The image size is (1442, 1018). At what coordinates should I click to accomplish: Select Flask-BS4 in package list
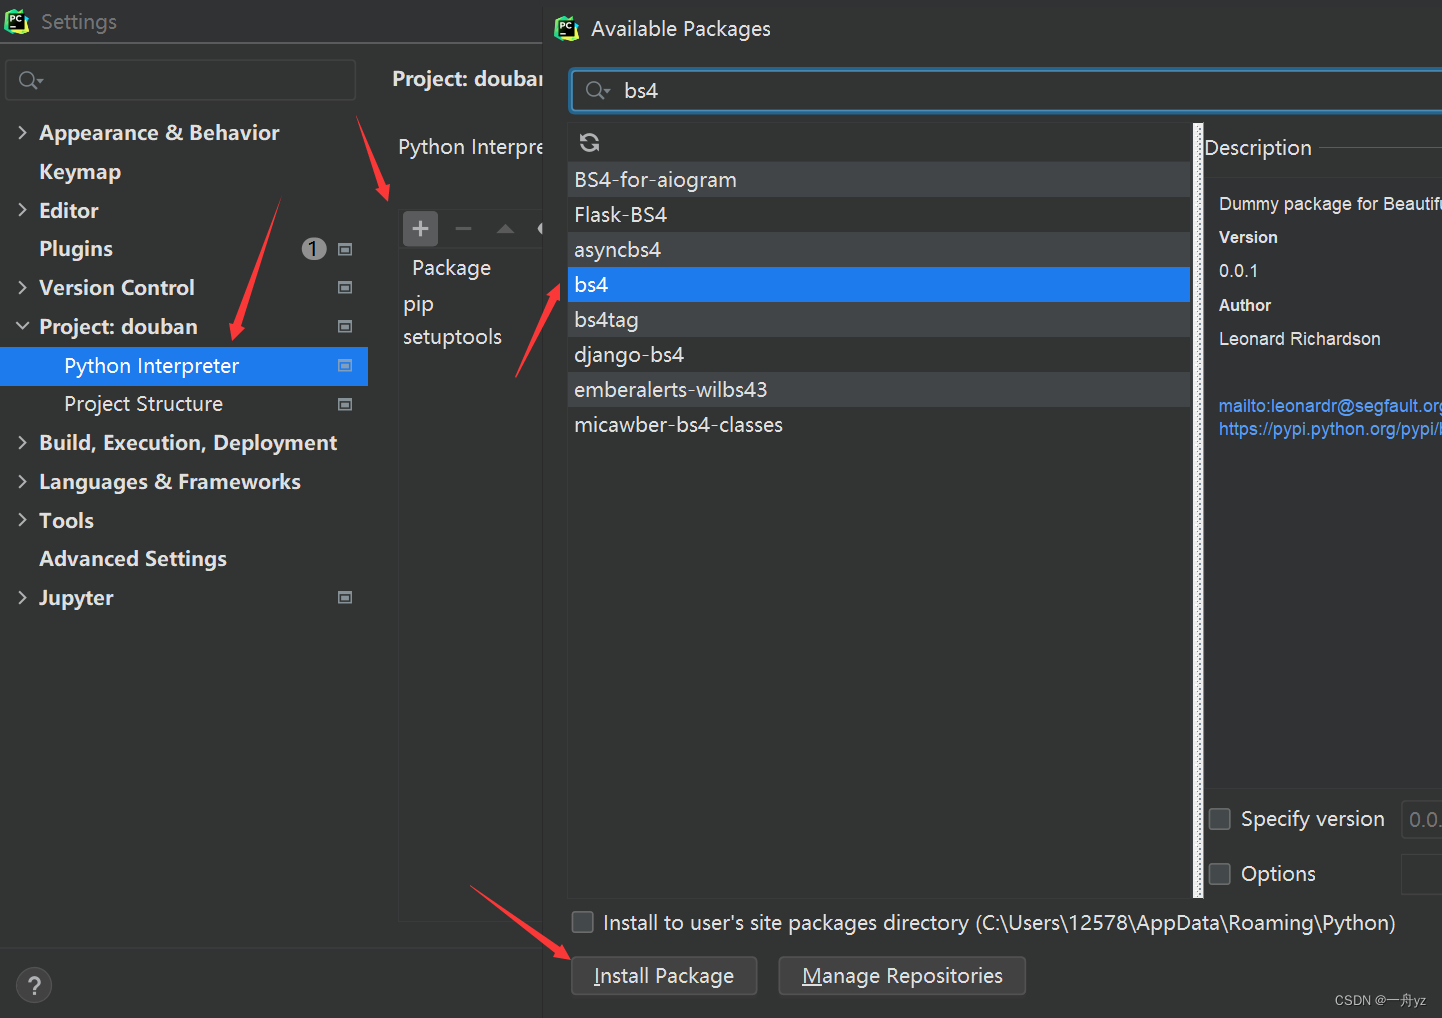coord(879,215)
